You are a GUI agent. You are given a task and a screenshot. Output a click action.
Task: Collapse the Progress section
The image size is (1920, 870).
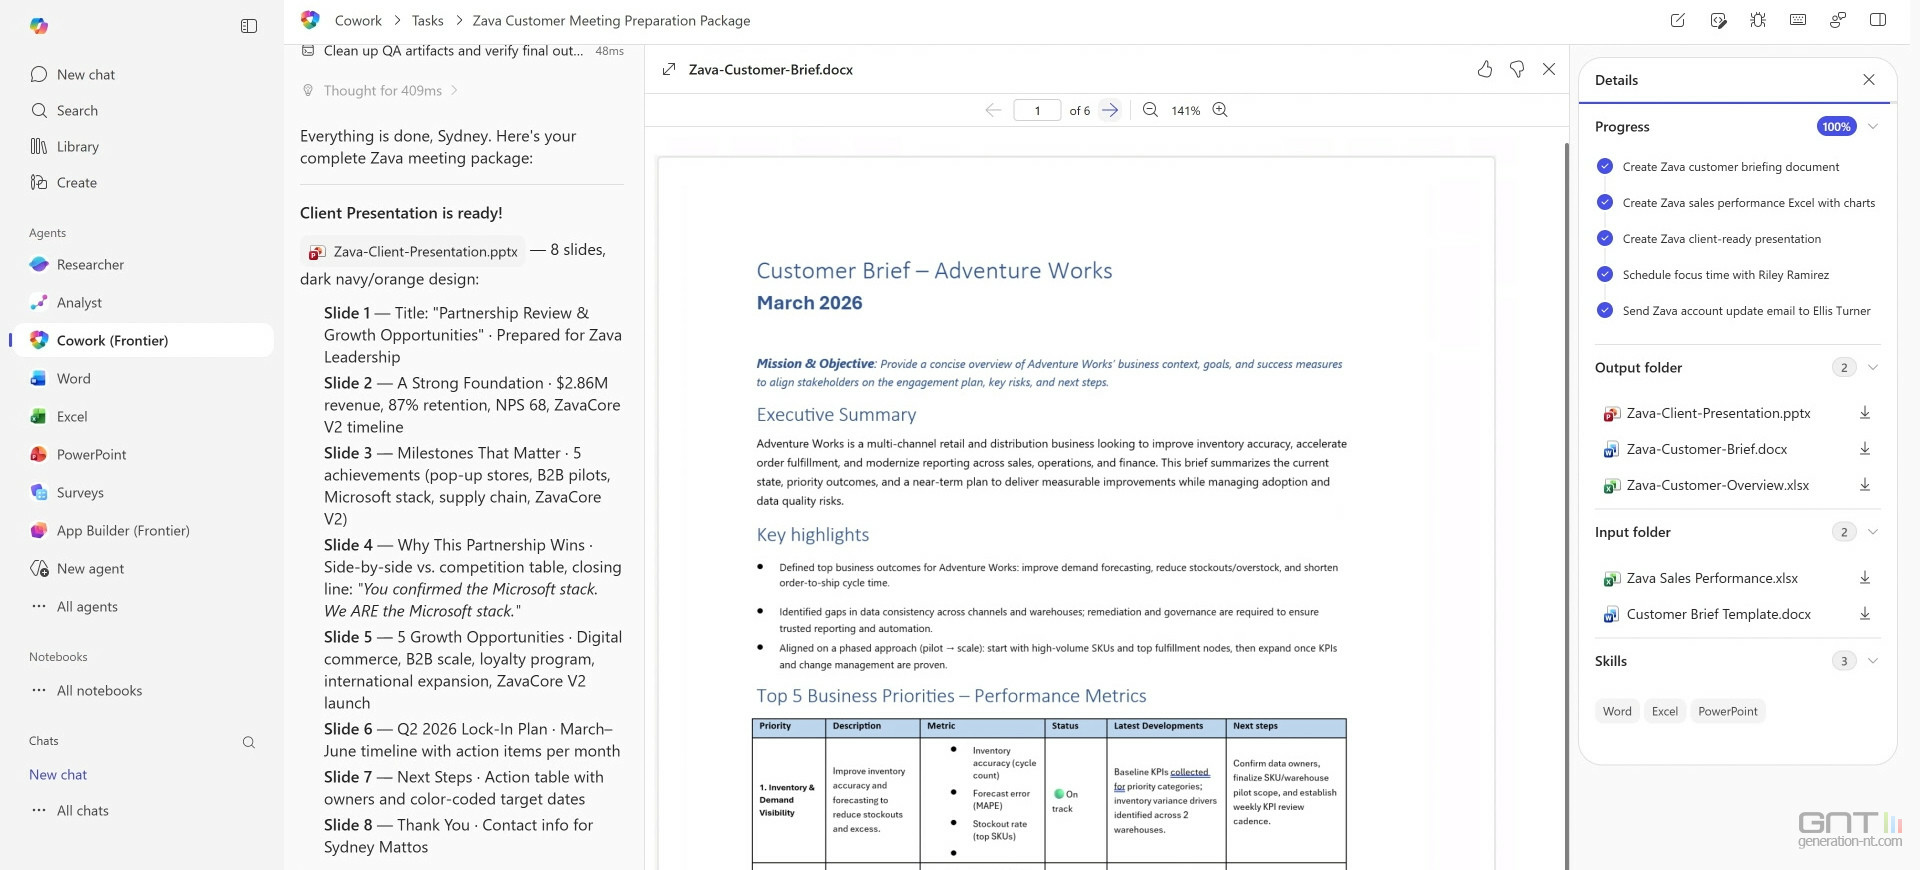pyautogui.click(x=1873, y=127)
